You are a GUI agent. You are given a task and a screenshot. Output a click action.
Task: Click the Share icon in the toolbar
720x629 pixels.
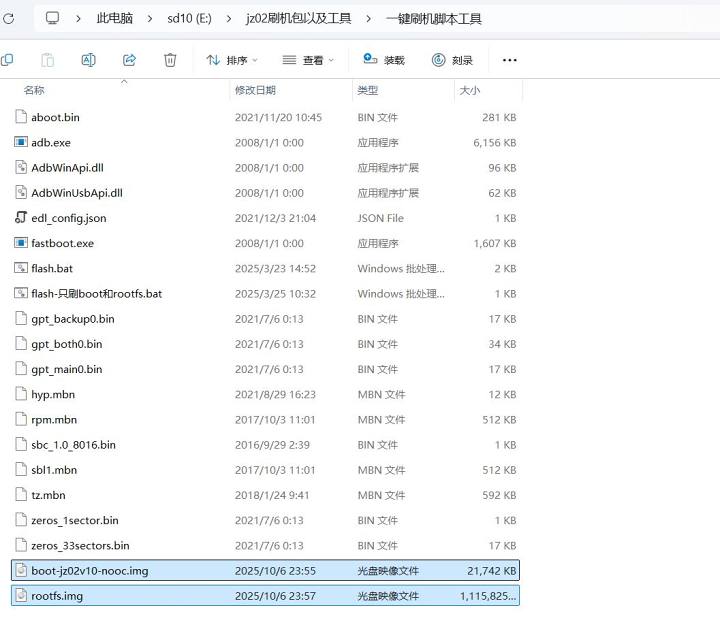point(129,60)
